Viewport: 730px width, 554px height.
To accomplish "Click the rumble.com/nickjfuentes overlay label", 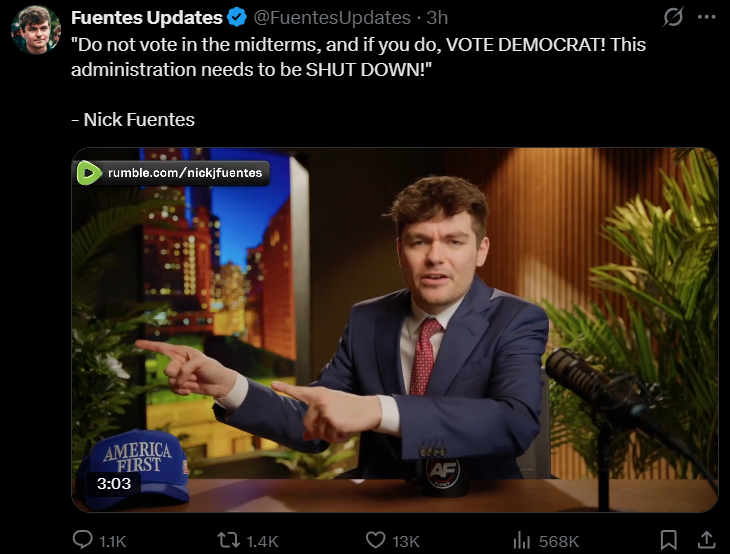I will (185, 173).
